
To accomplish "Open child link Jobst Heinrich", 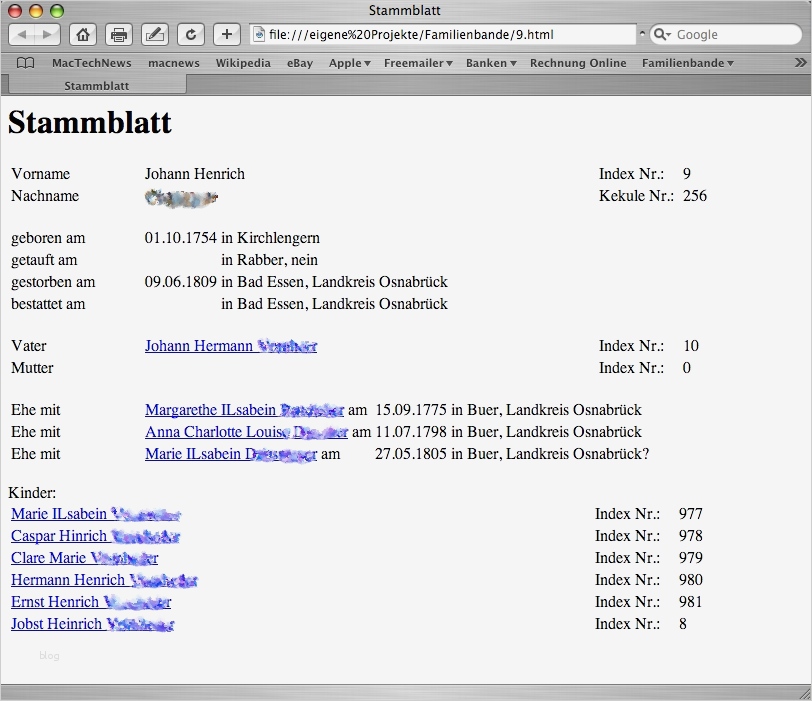I will [93, 624].
